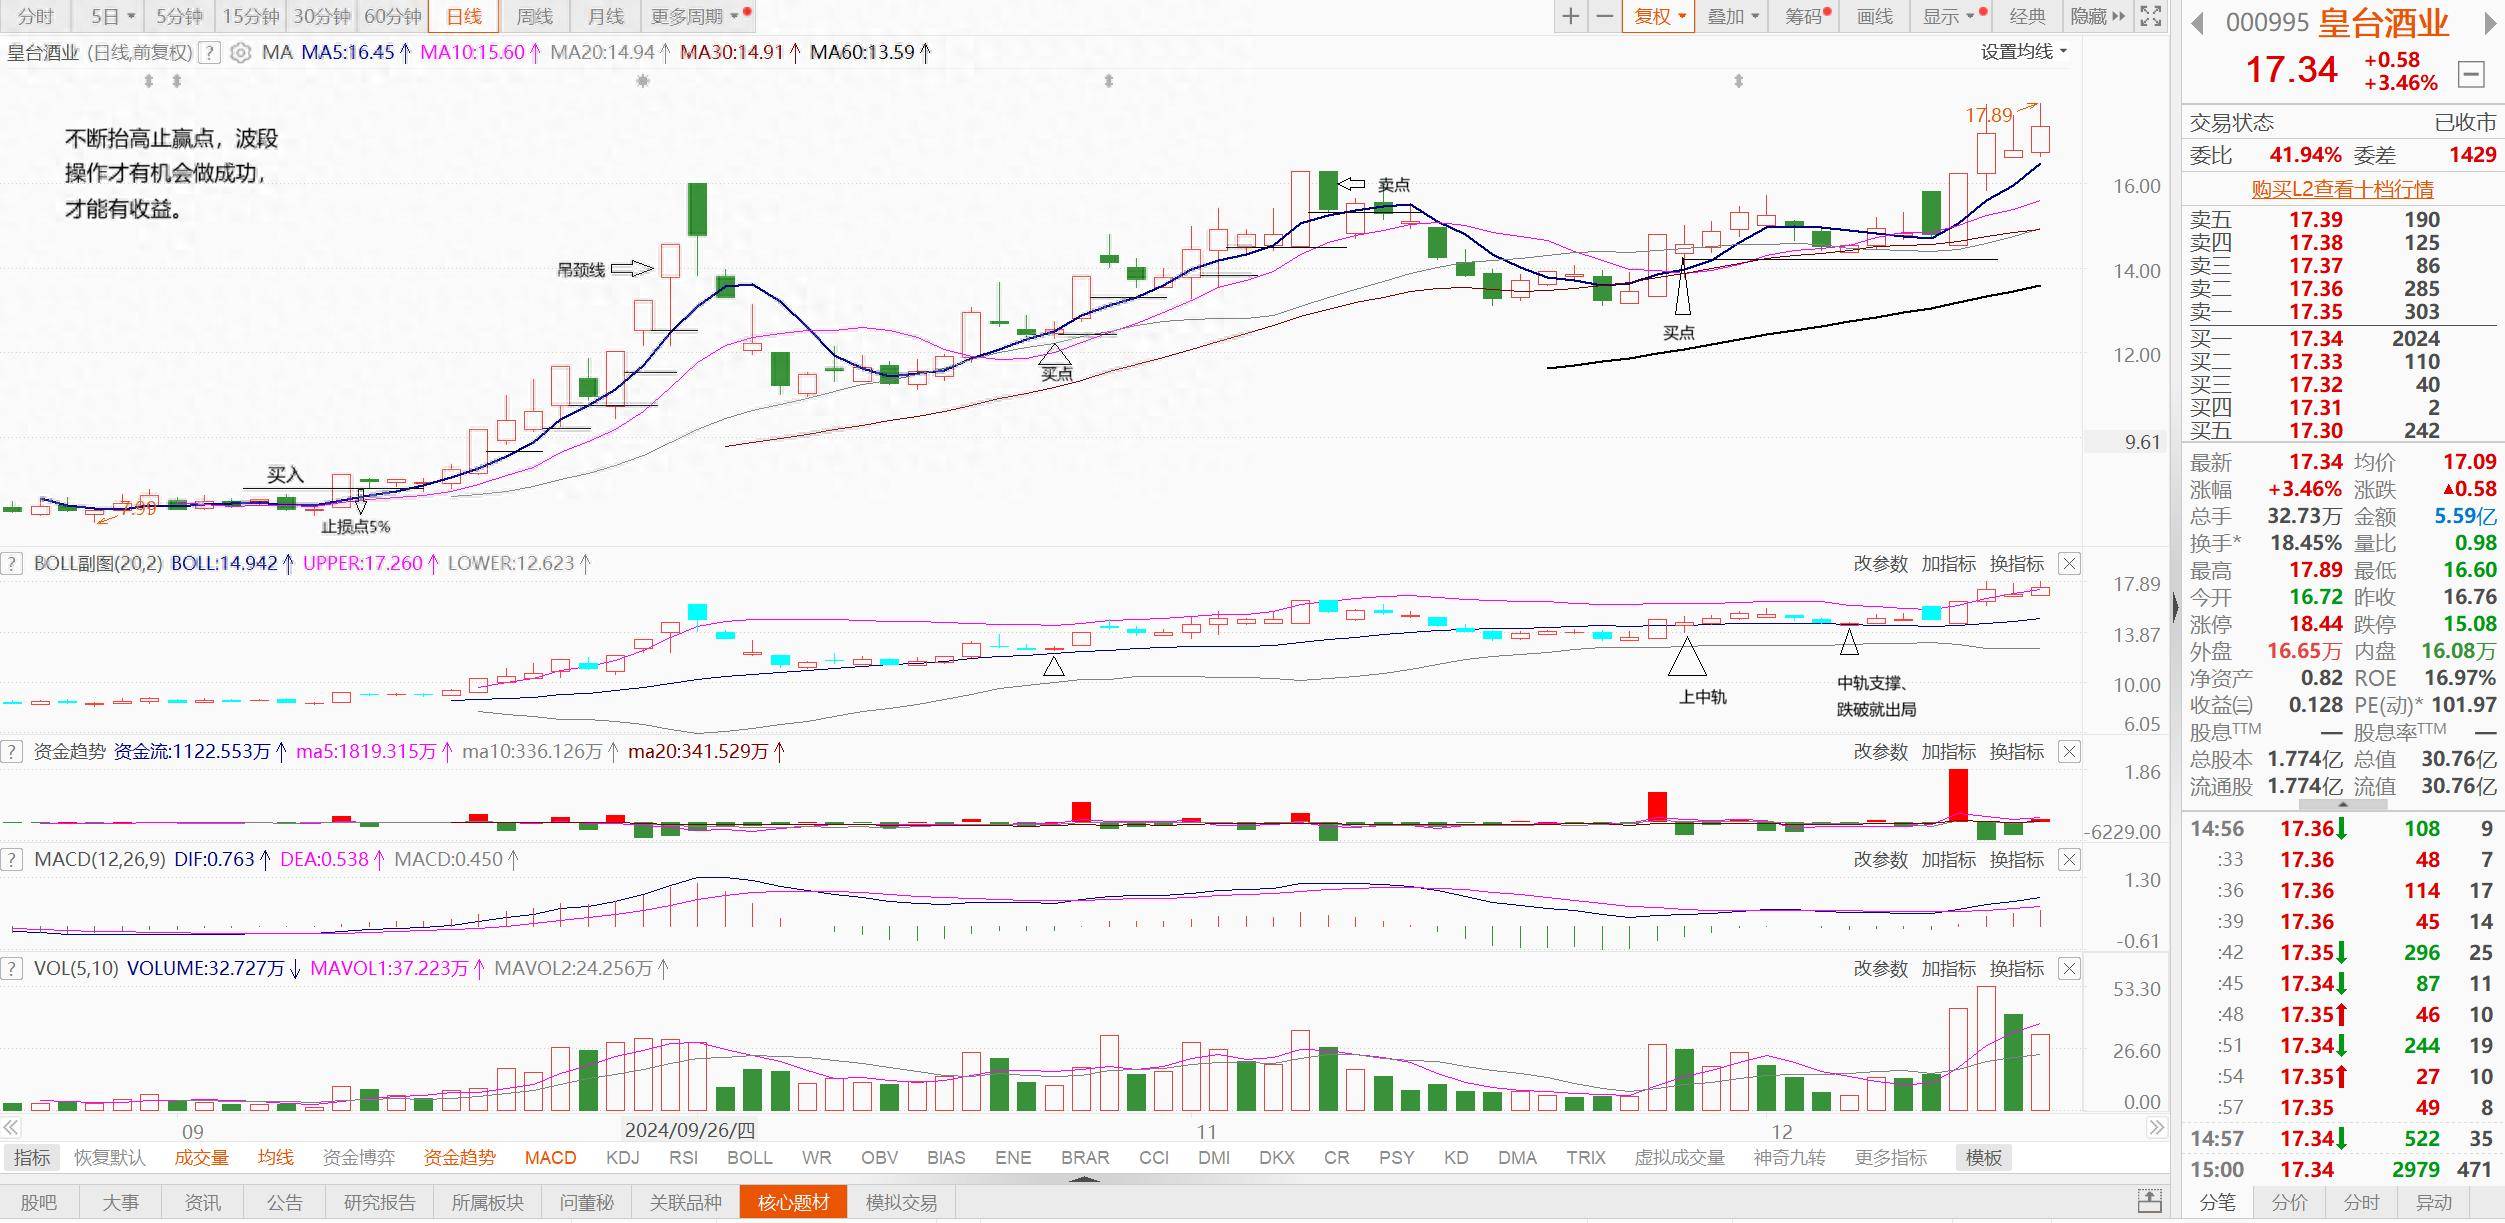Close the MACD indicator panel

pos(2069,860)
